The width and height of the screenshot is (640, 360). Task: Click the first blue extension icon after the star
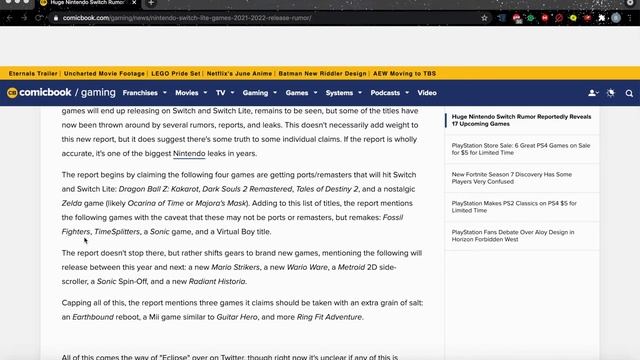(502, 18)
